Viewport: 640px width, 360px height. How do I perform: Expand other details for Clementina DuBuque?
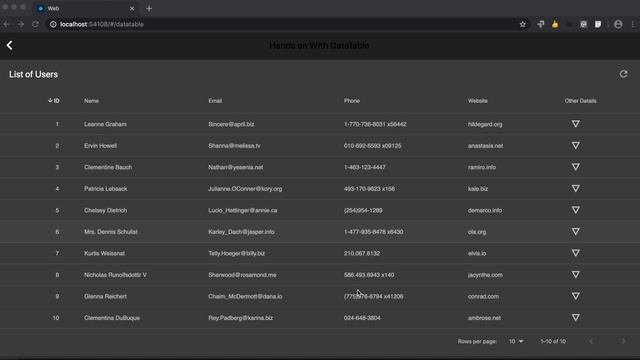[x=576, y=318]
